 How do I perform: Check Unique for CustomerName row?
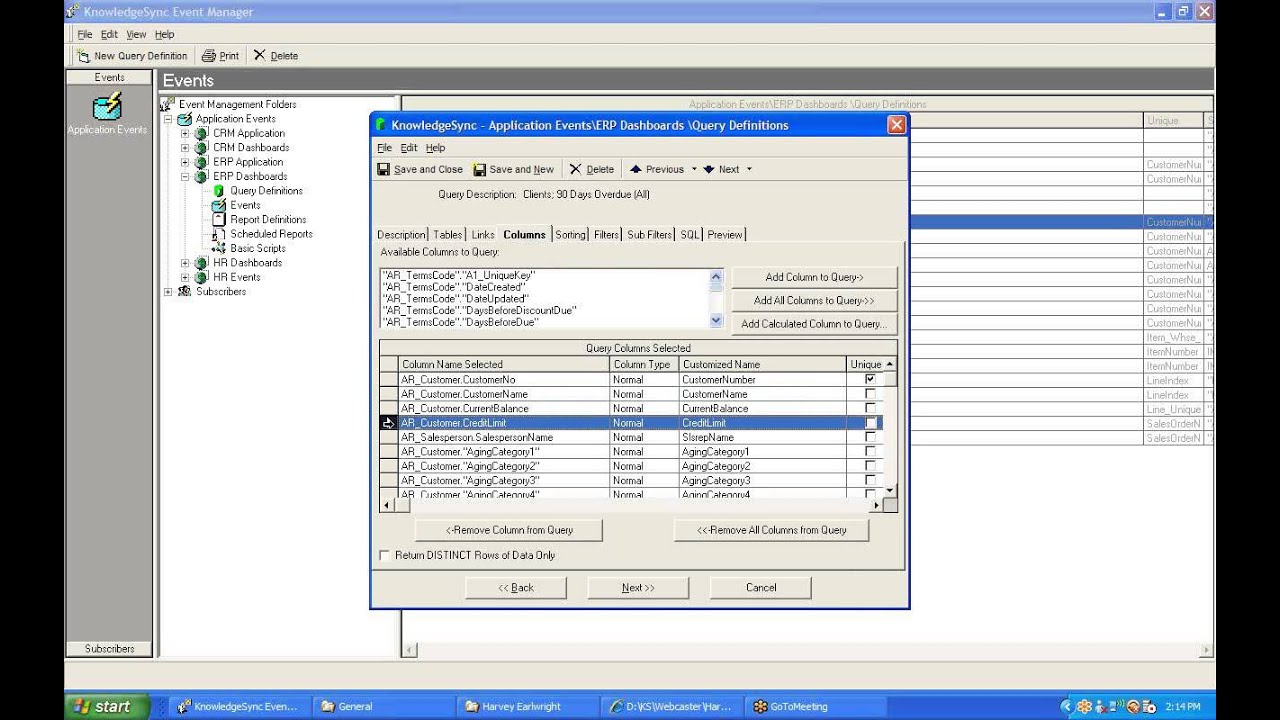(870, 394)
